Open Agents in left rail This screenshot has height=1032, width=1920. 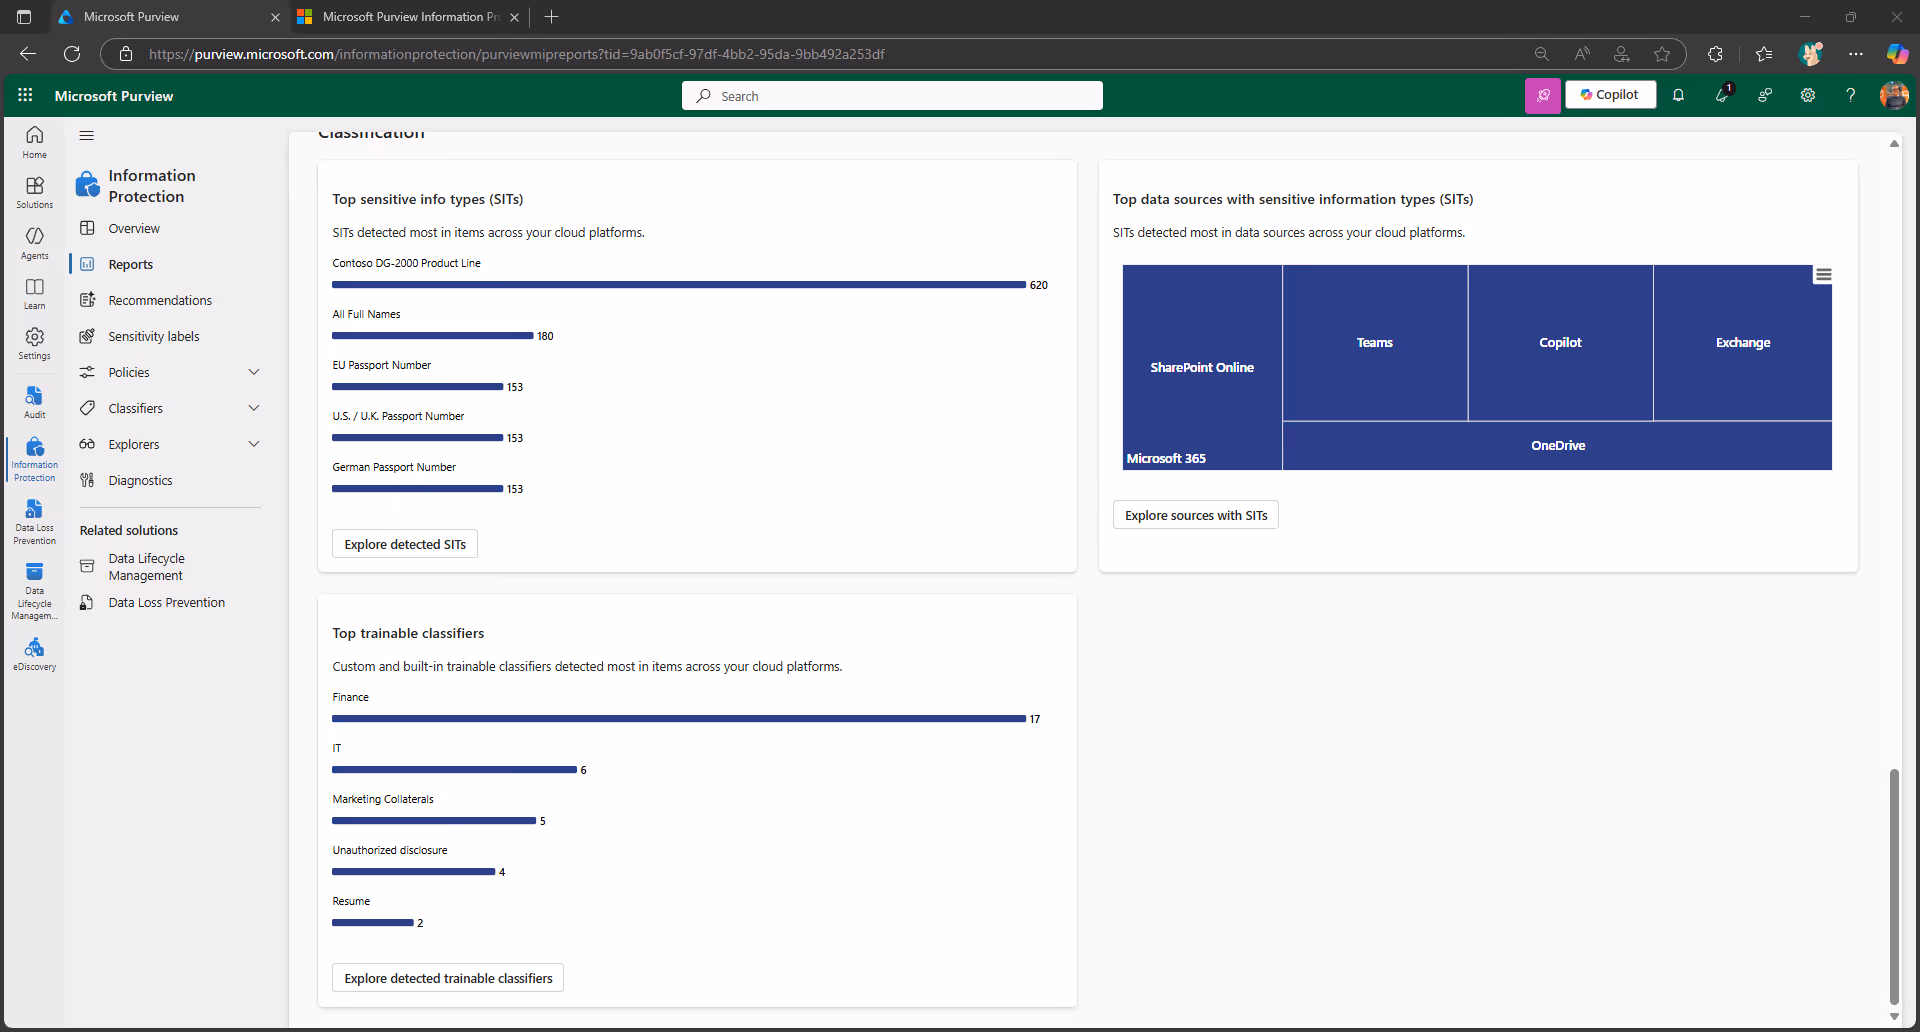click(x=35, y=243)
